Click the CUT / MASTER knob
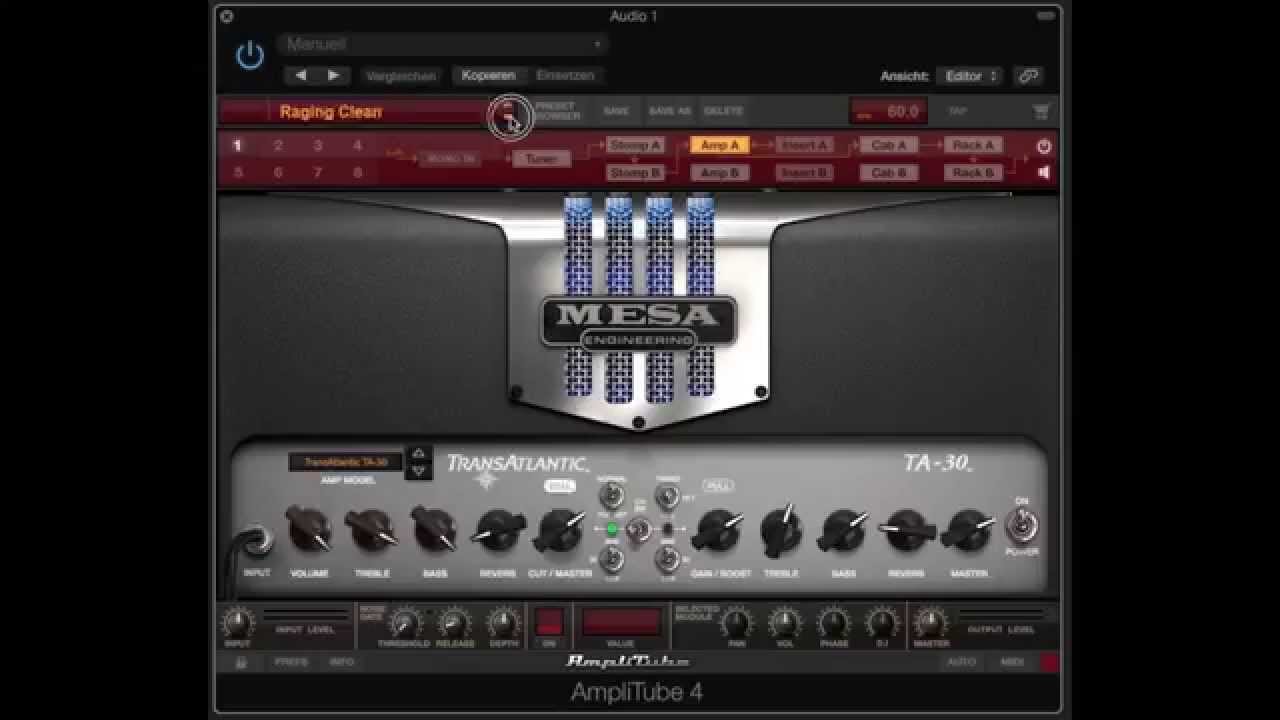This screenshot has height=720, width=1280. [560, 531]
